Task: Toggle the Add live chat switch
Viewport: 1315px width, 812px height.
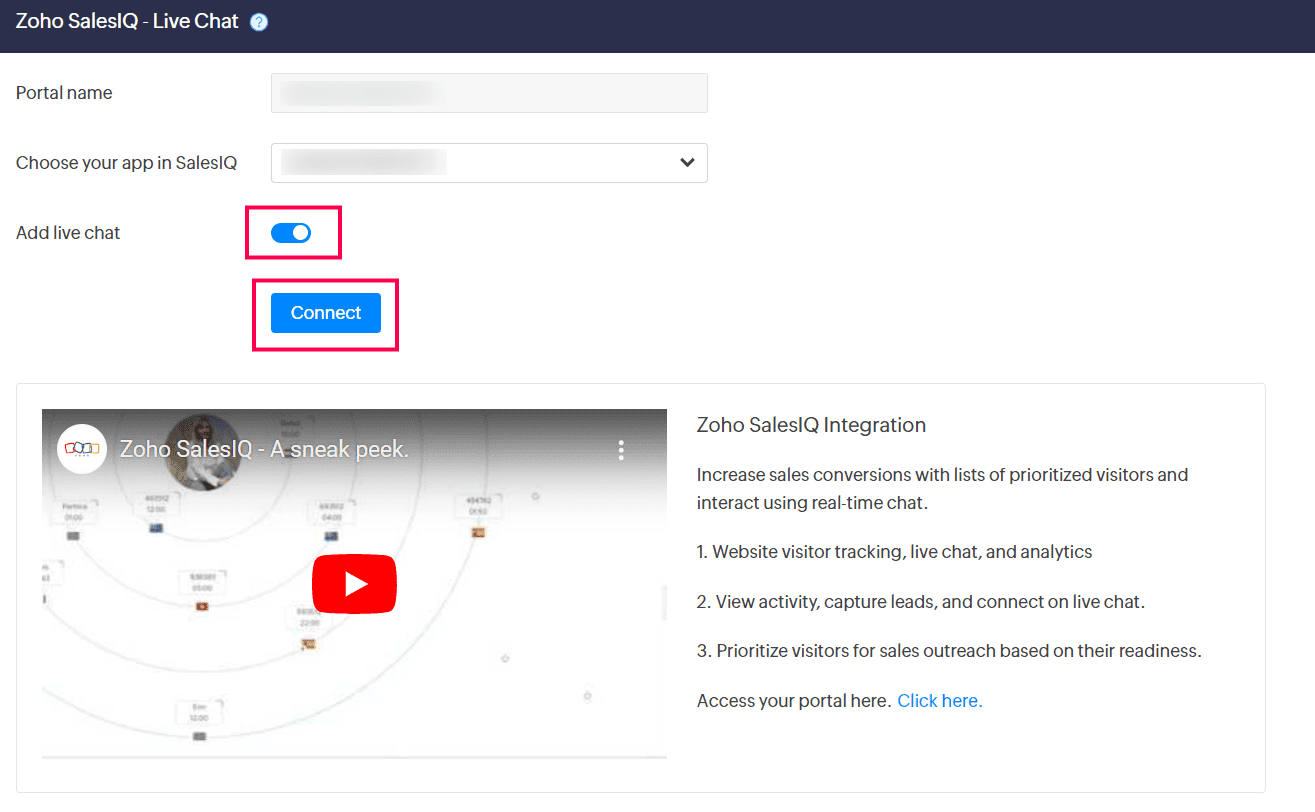Action: click(x=291, y=233)
